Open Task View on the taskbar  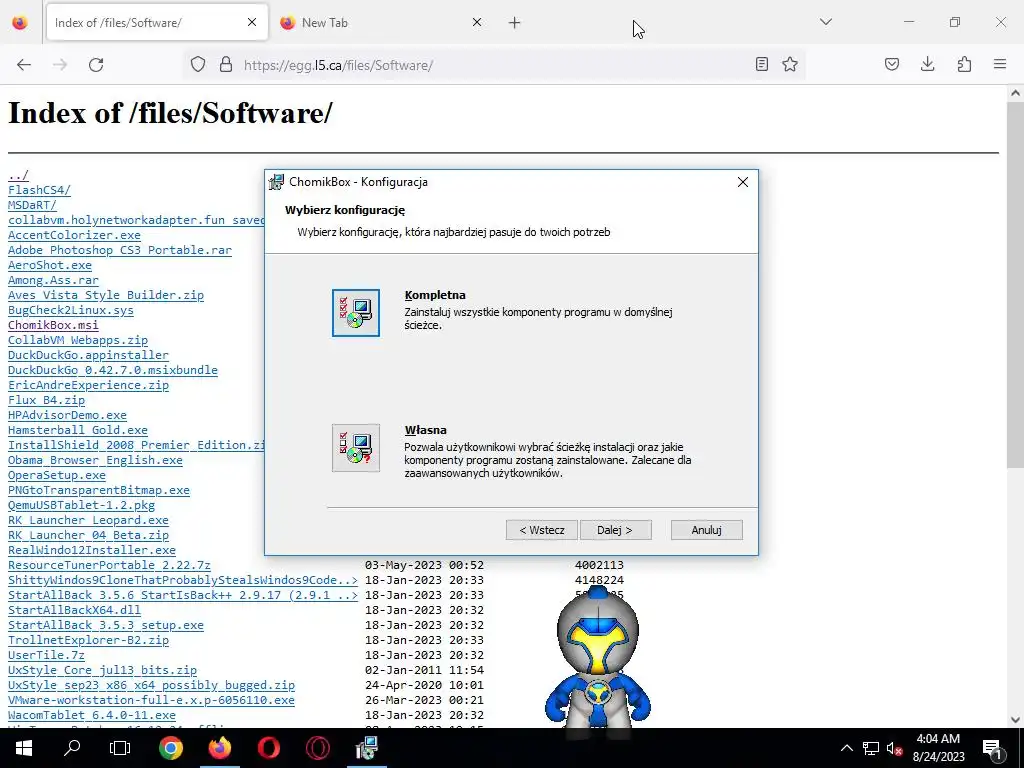pyautogui.click(x=120, y=748)
